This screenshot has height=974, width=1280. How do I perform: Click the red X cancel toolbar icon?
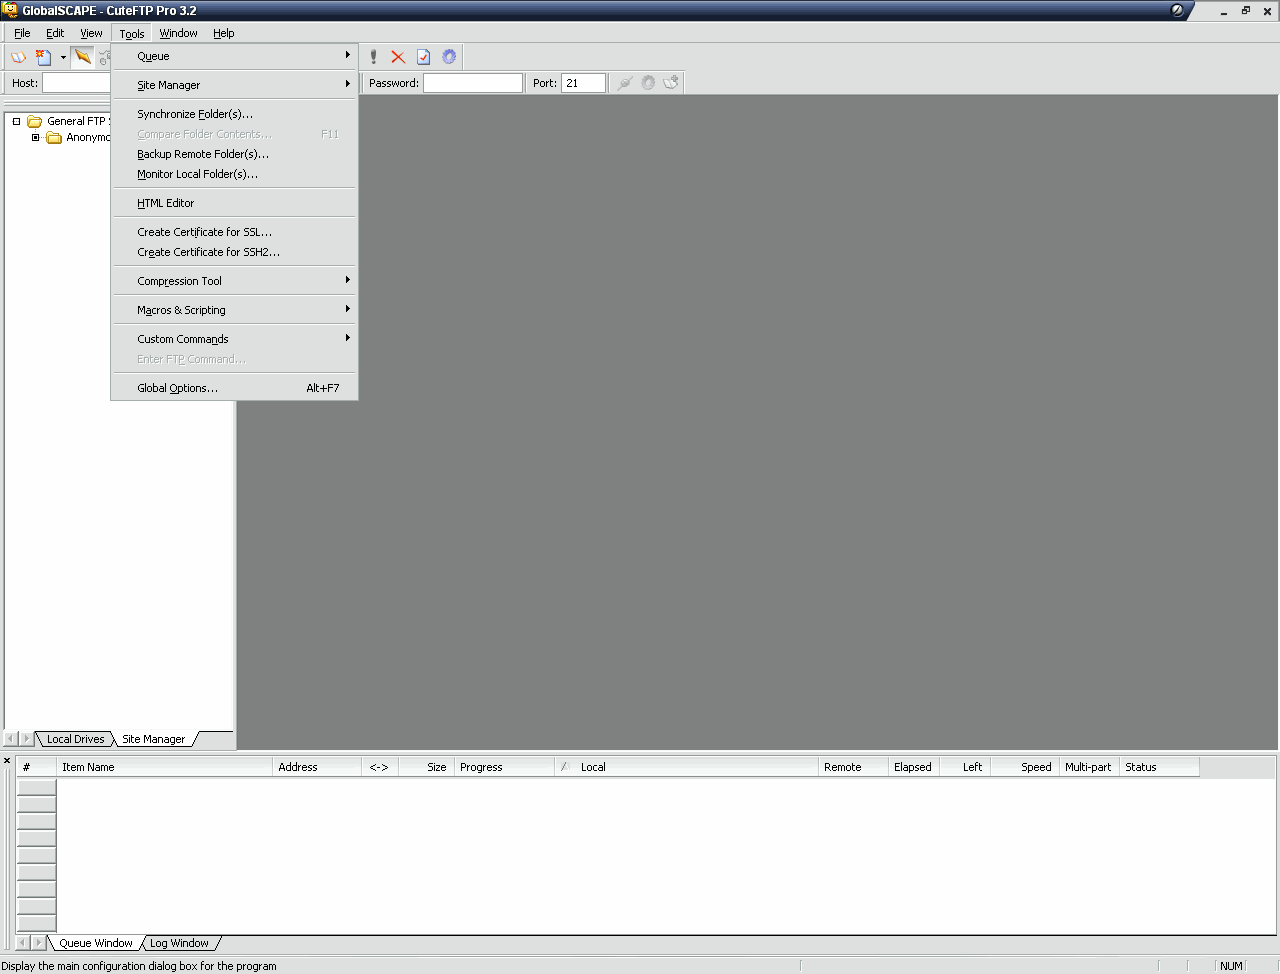398,57
